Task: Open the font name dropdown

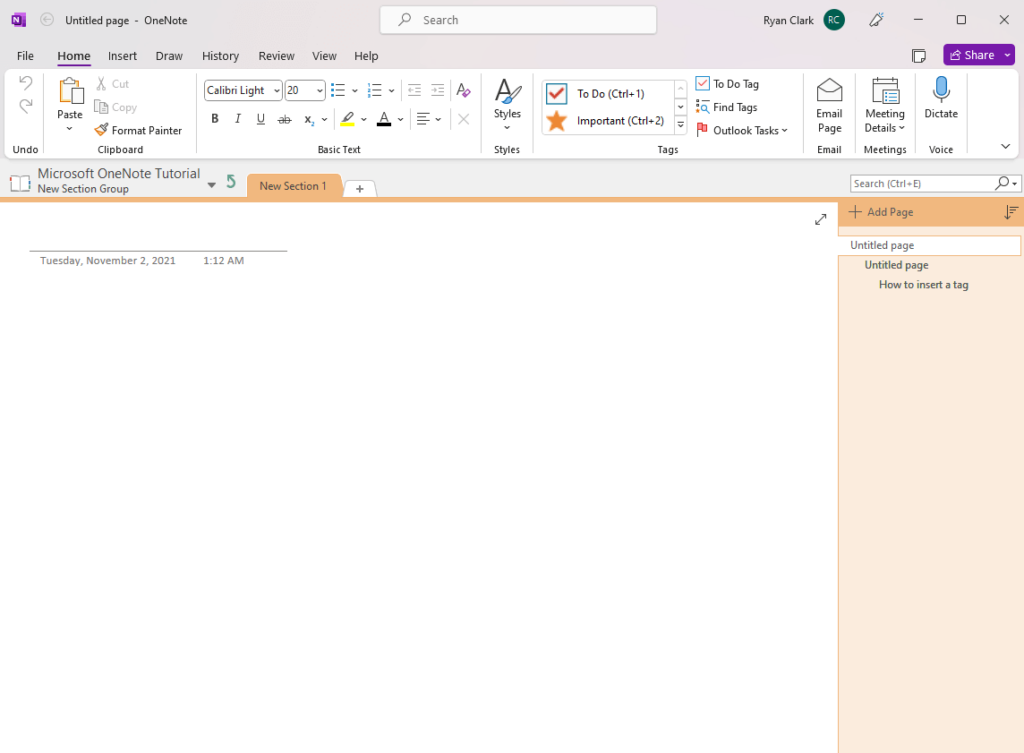Action: click(x=276, y=90)
